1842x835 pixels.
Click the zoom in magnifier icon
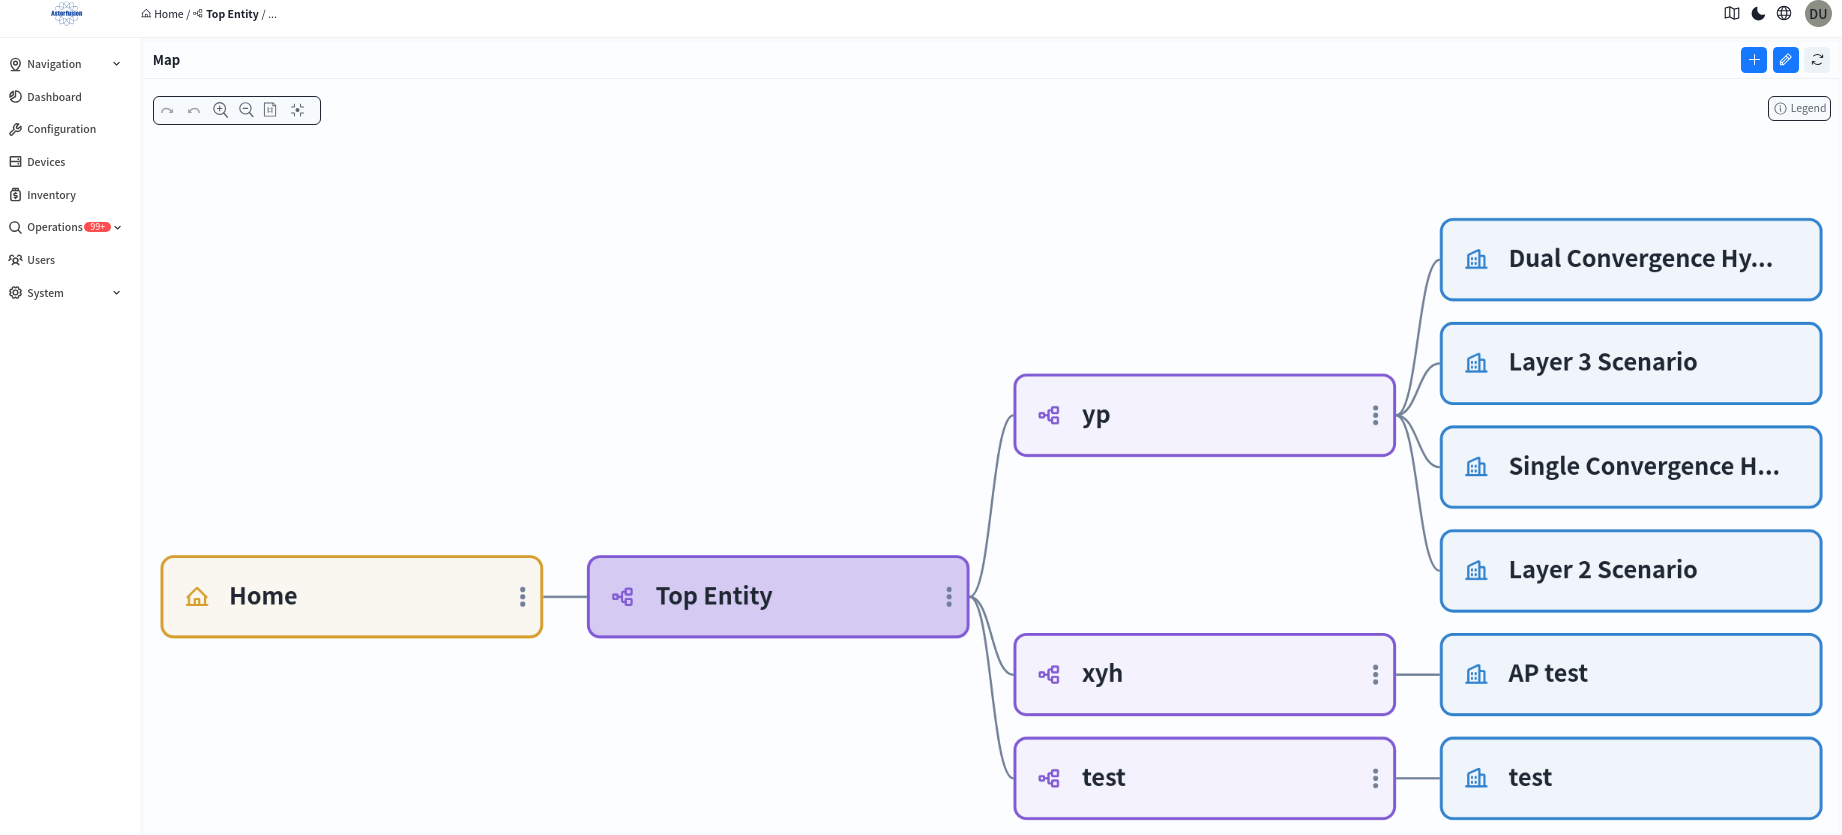coord(220,110)
